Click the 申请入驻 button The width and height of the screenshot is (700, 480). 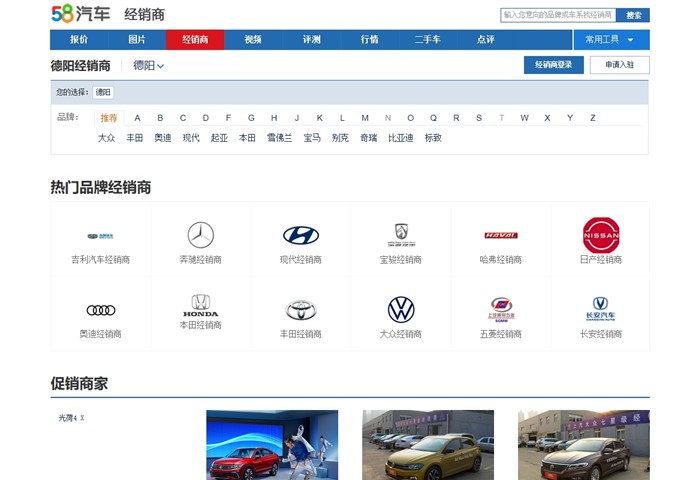pyautogui.click(x=620, y=65)
